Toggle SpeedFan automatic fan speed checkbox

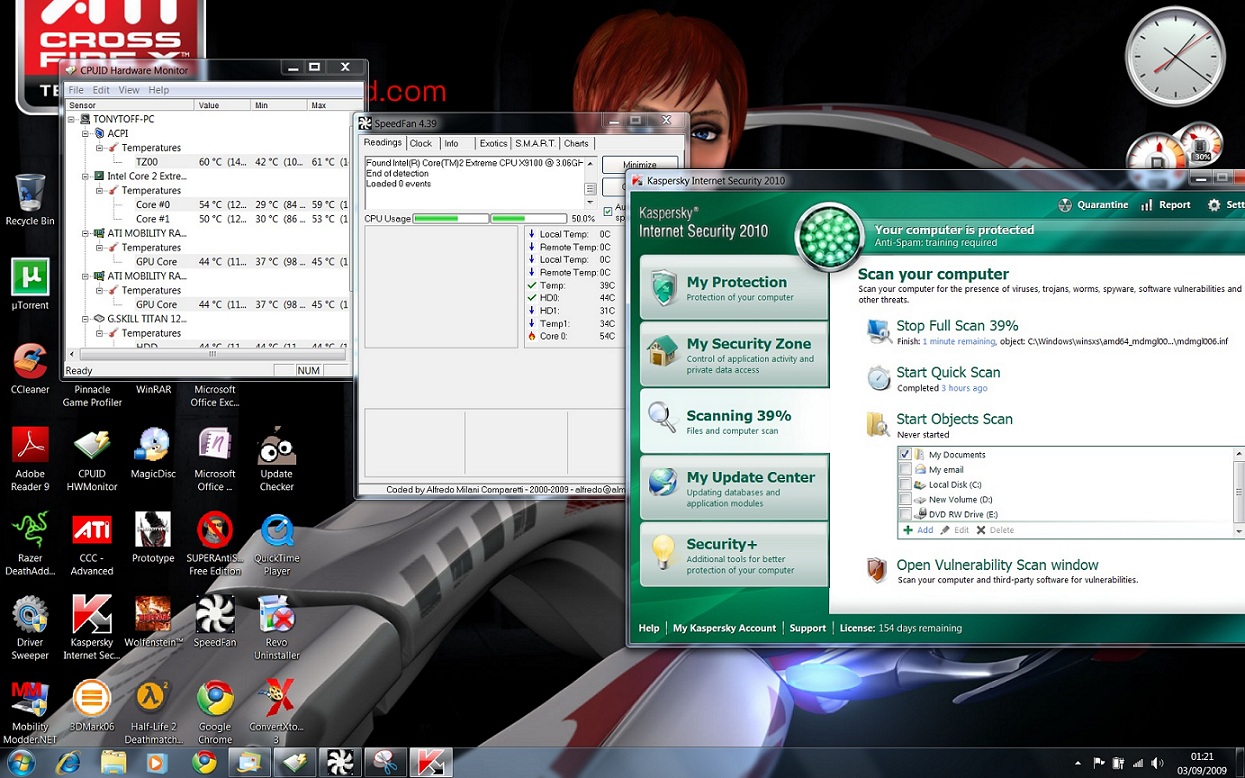click(608, 211)
